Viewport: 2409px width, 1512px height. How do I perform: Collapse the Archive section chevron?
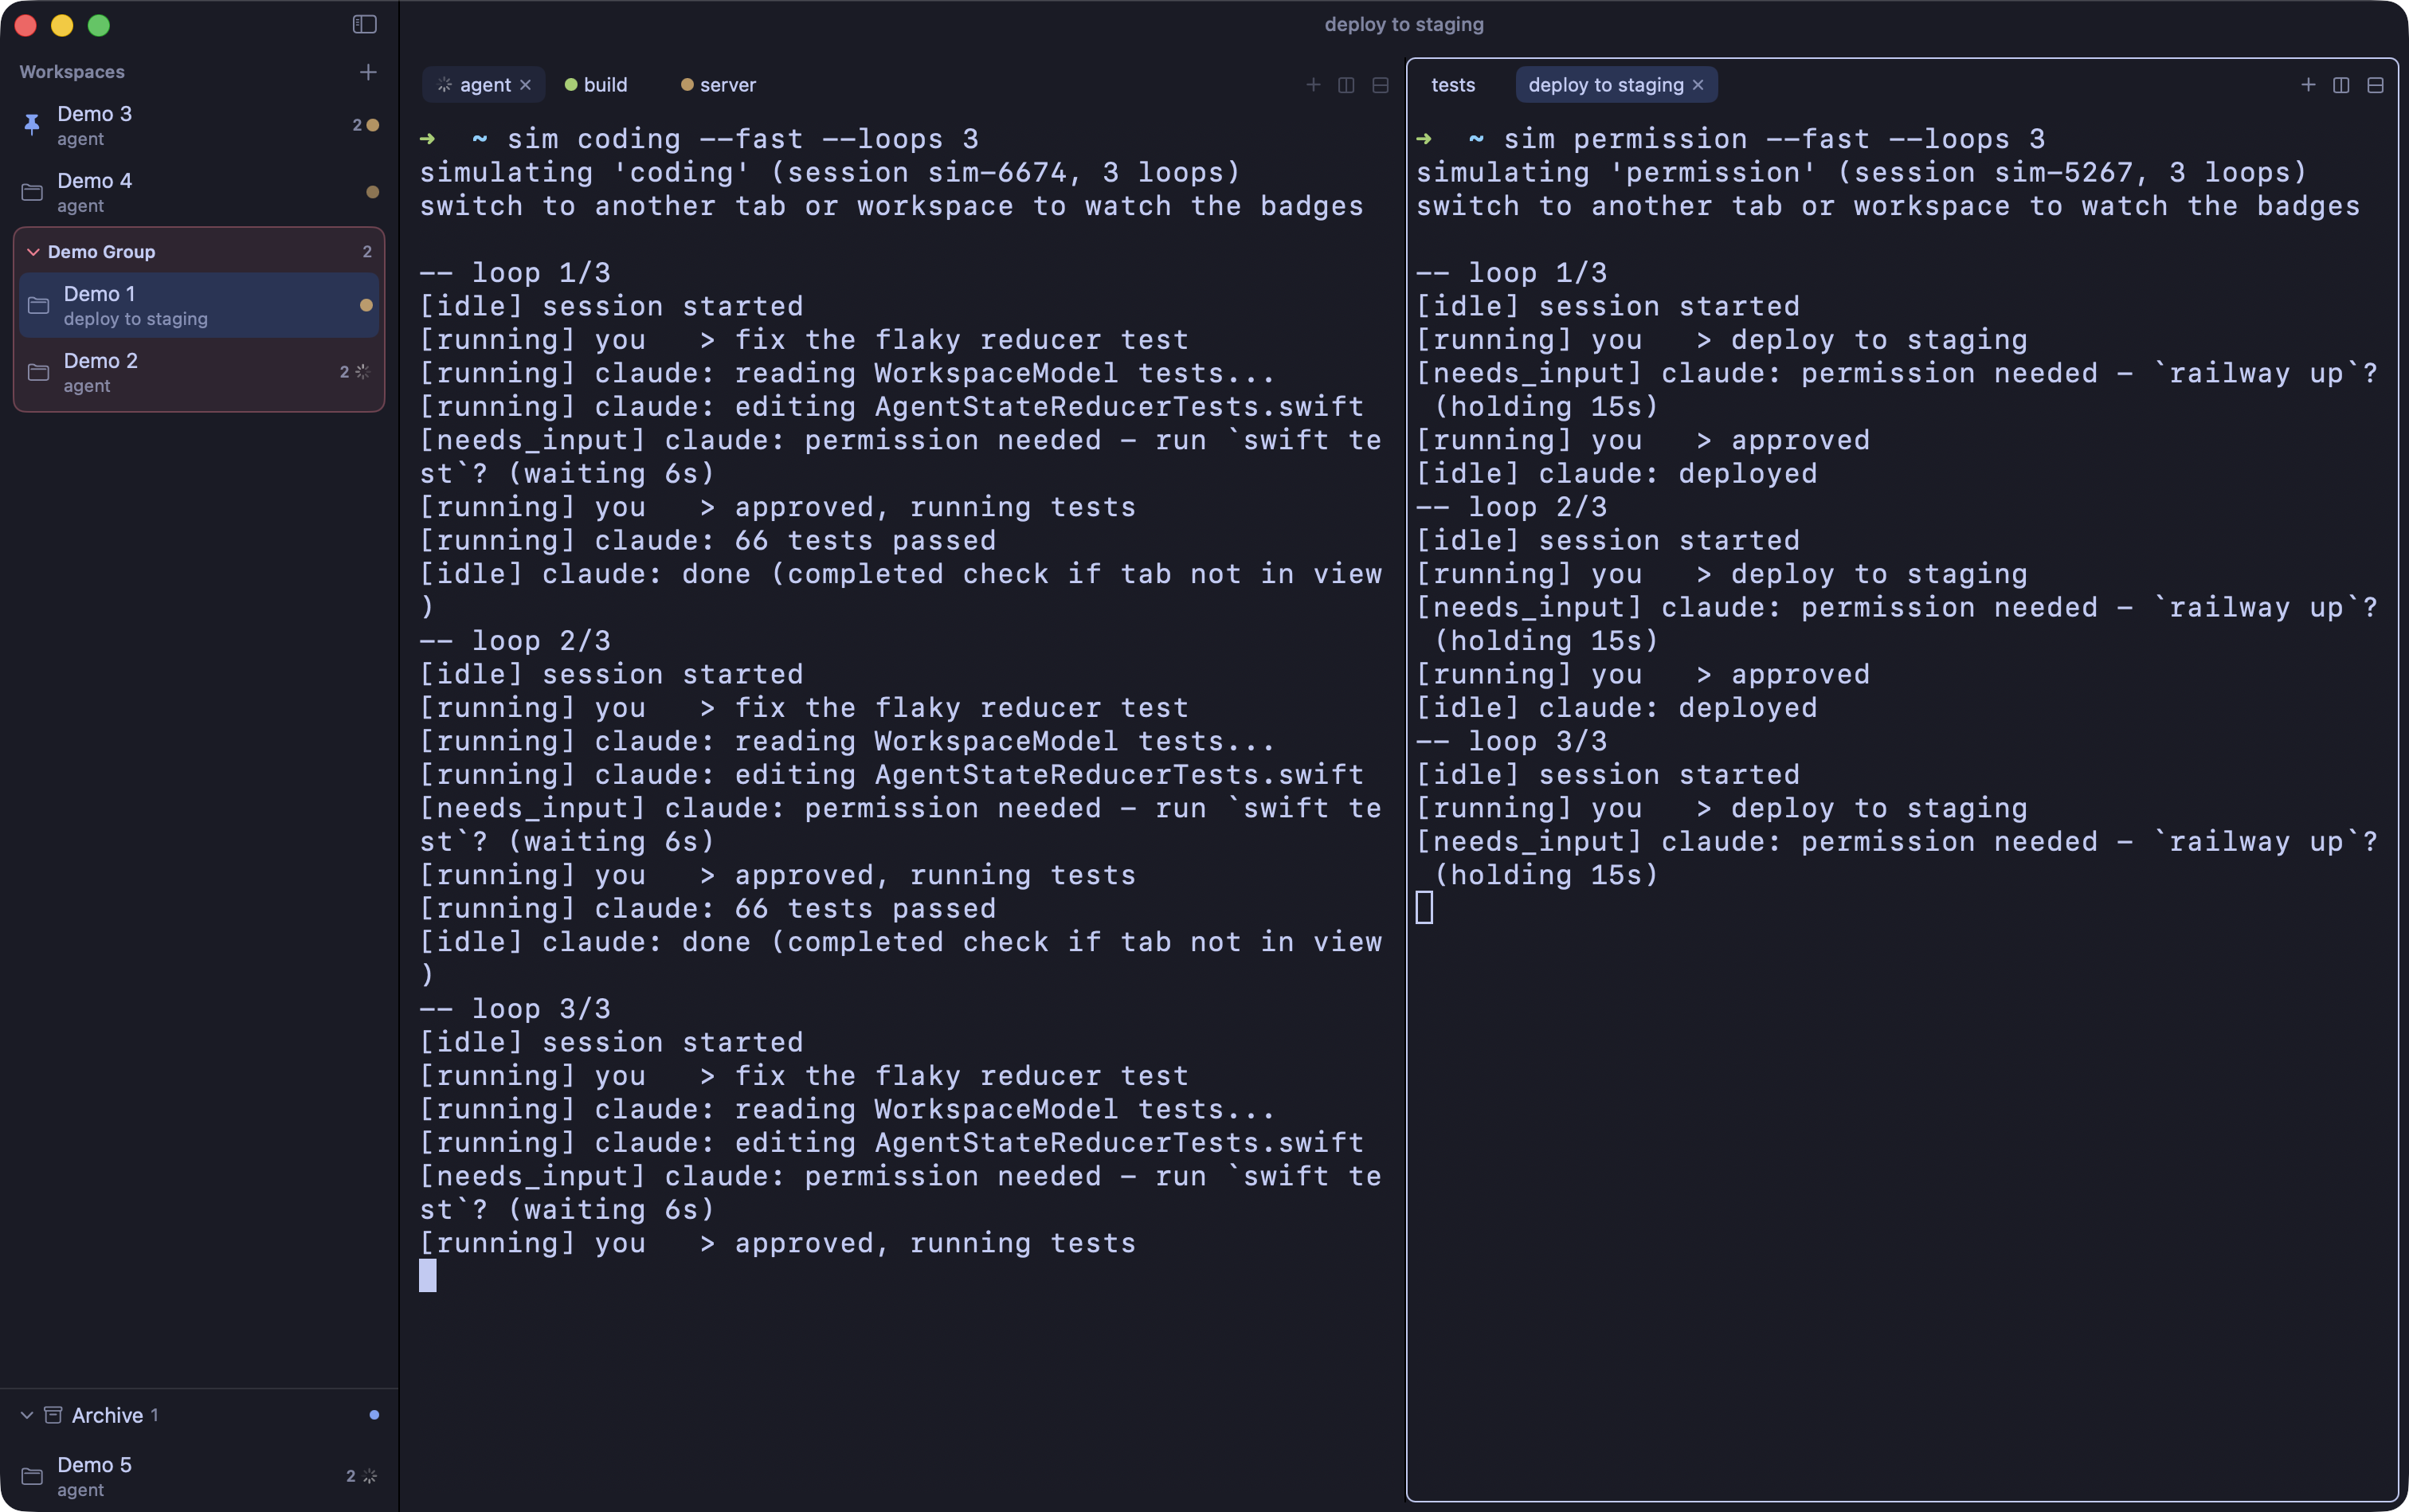[x=27, y=1415]
